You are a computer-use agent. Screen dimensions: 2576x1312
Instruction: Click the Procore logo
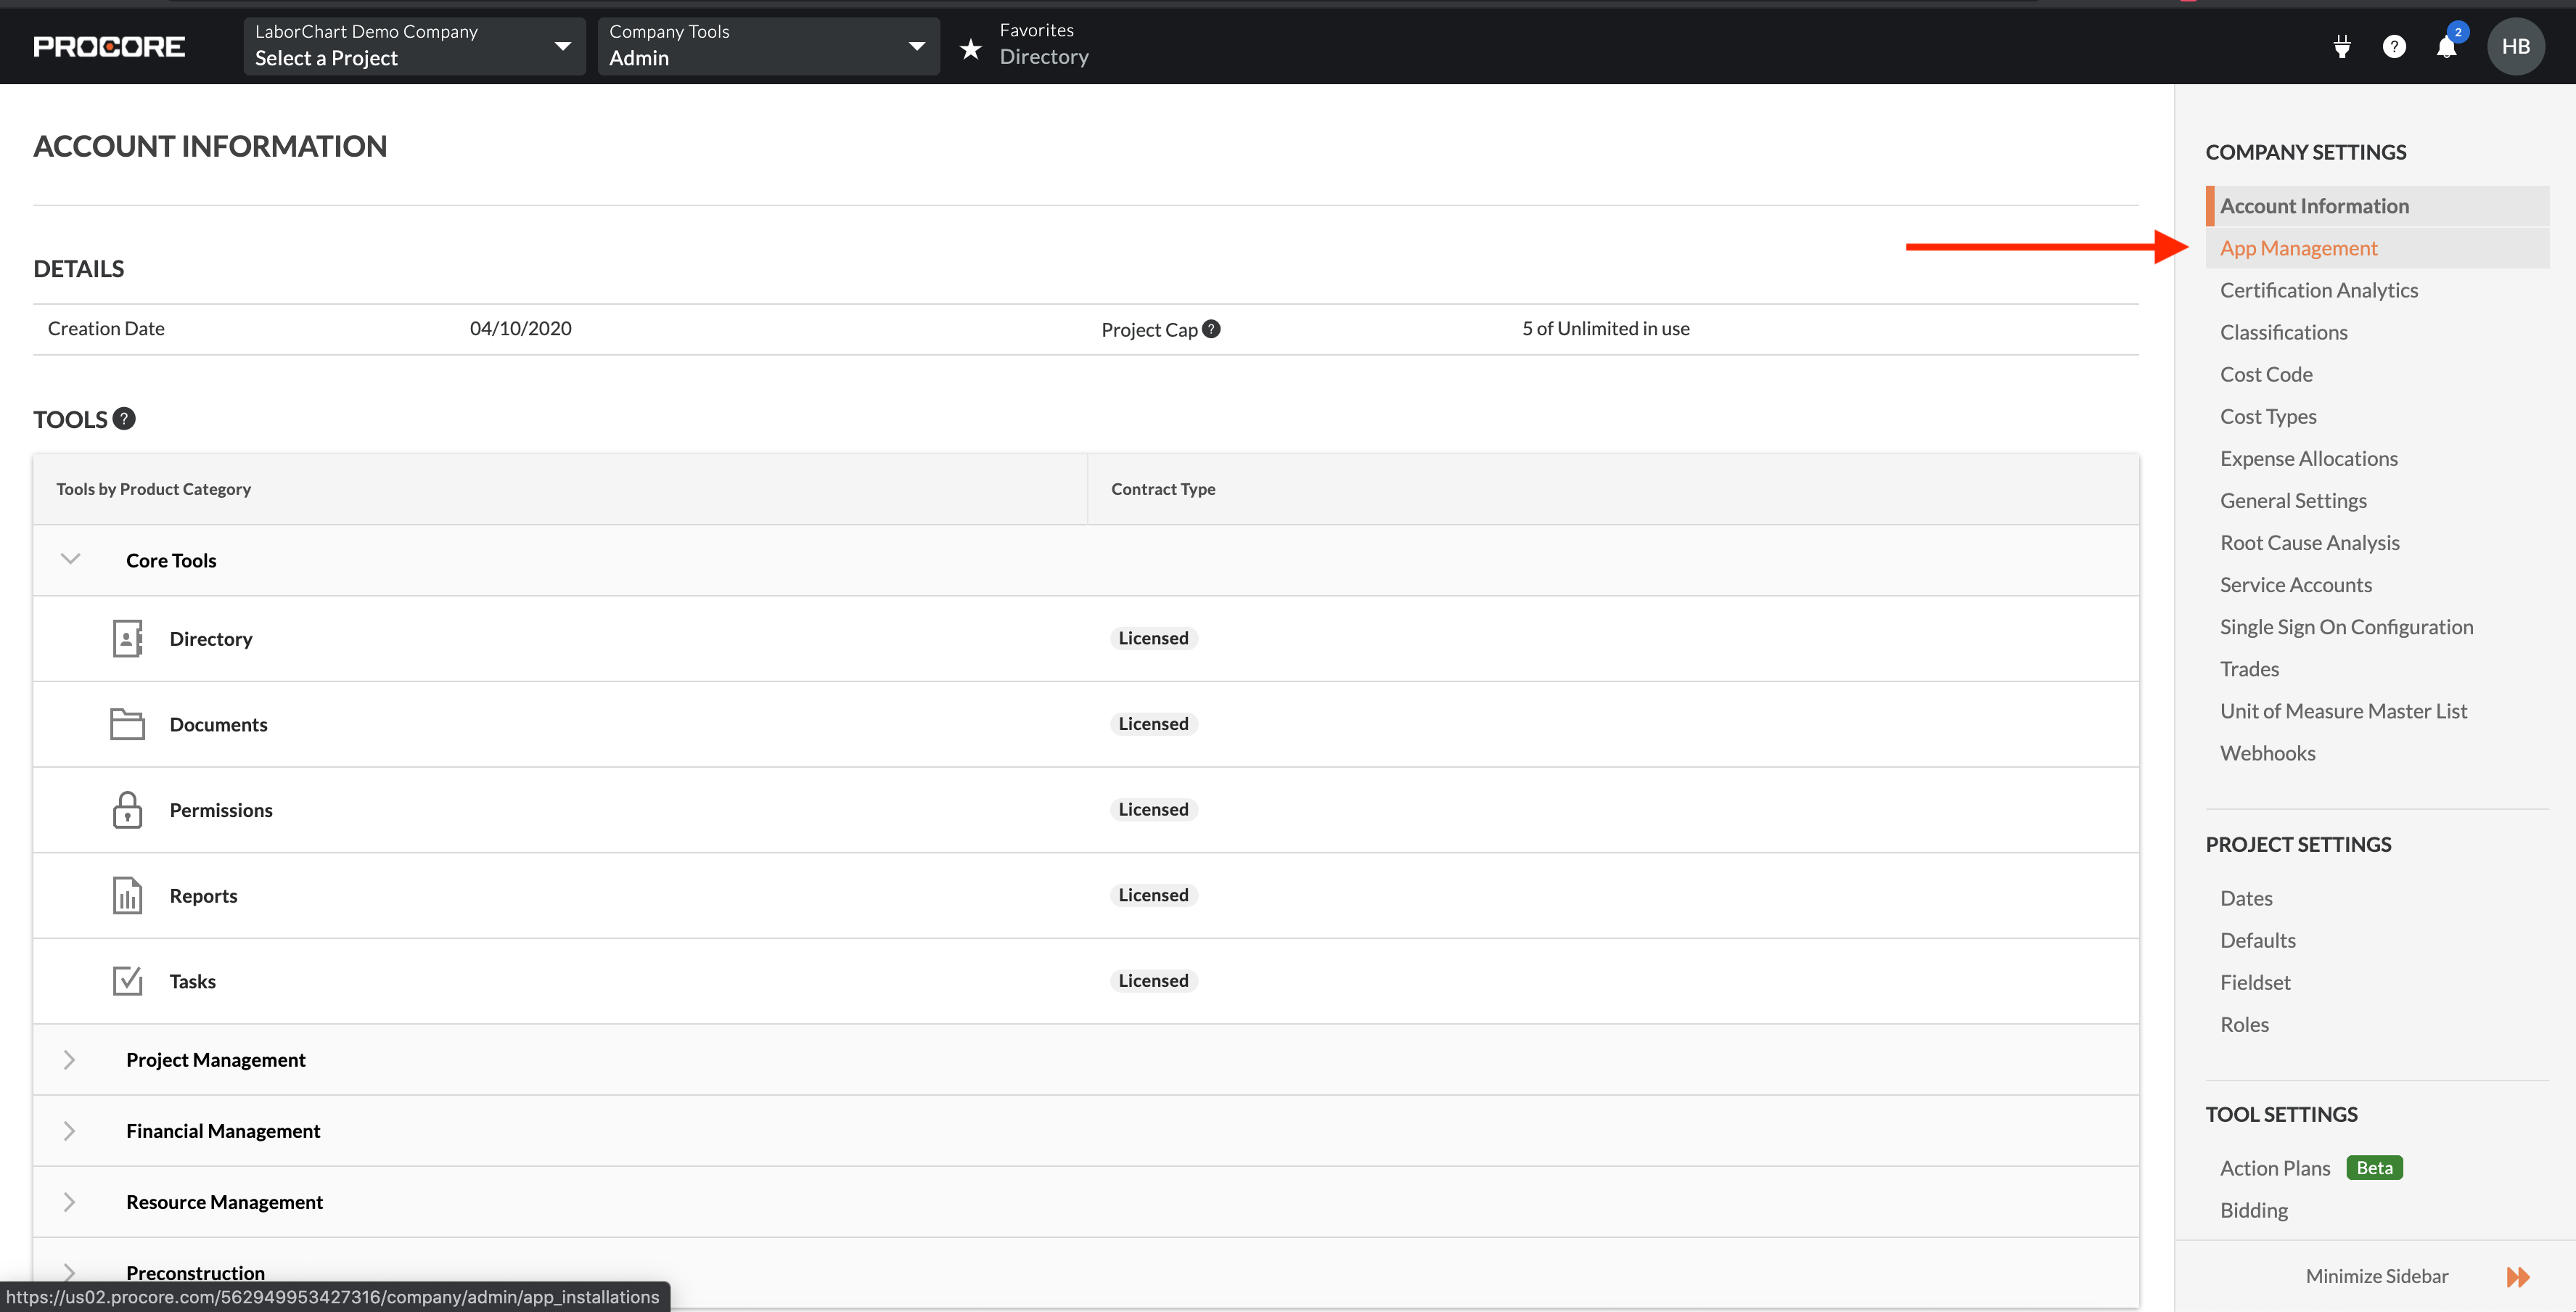(109, 46)
